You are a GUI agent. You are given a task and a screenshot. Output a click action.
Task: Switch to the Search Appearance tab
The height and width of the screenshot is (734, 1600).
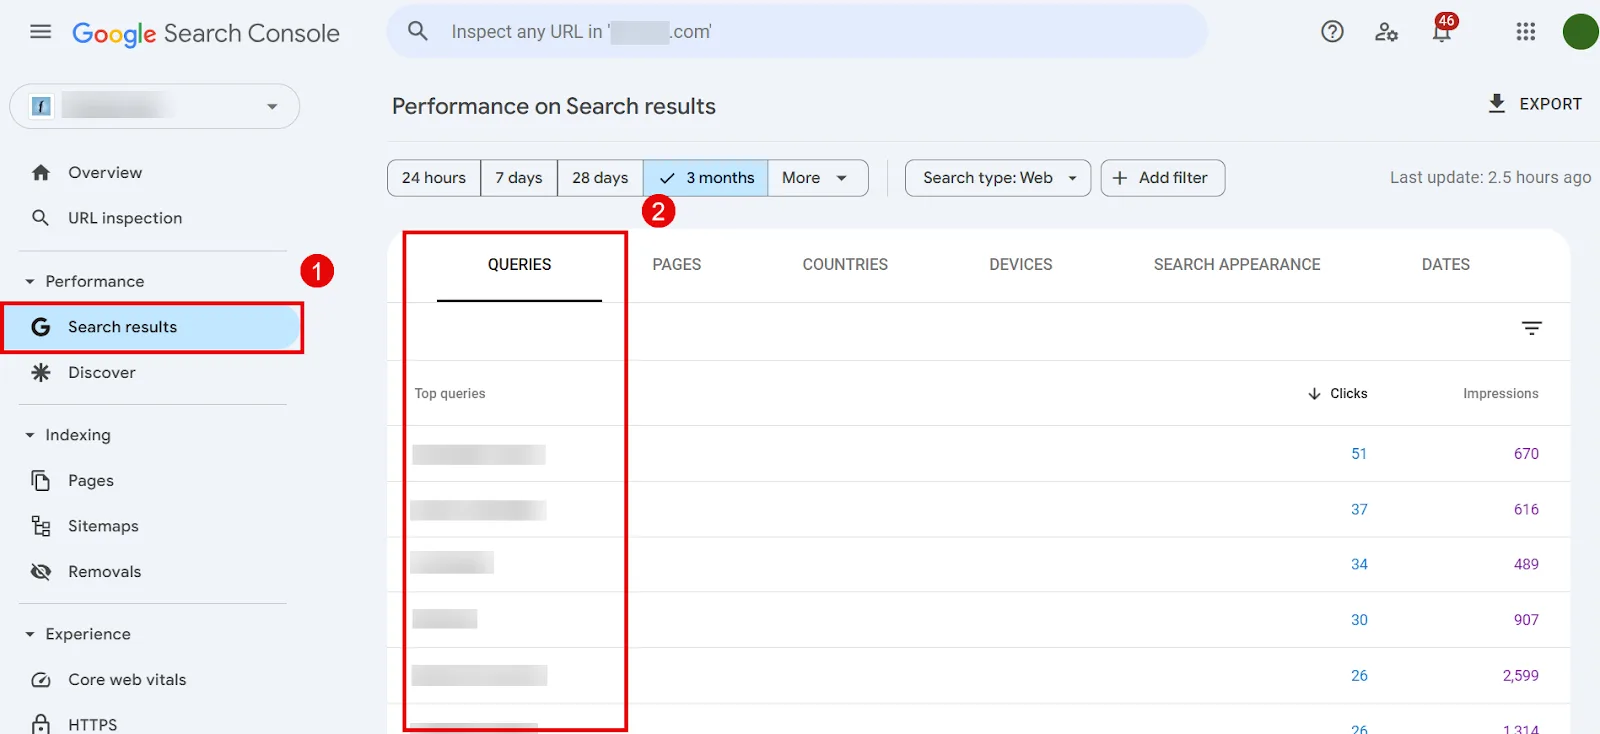click(1237, 265)
